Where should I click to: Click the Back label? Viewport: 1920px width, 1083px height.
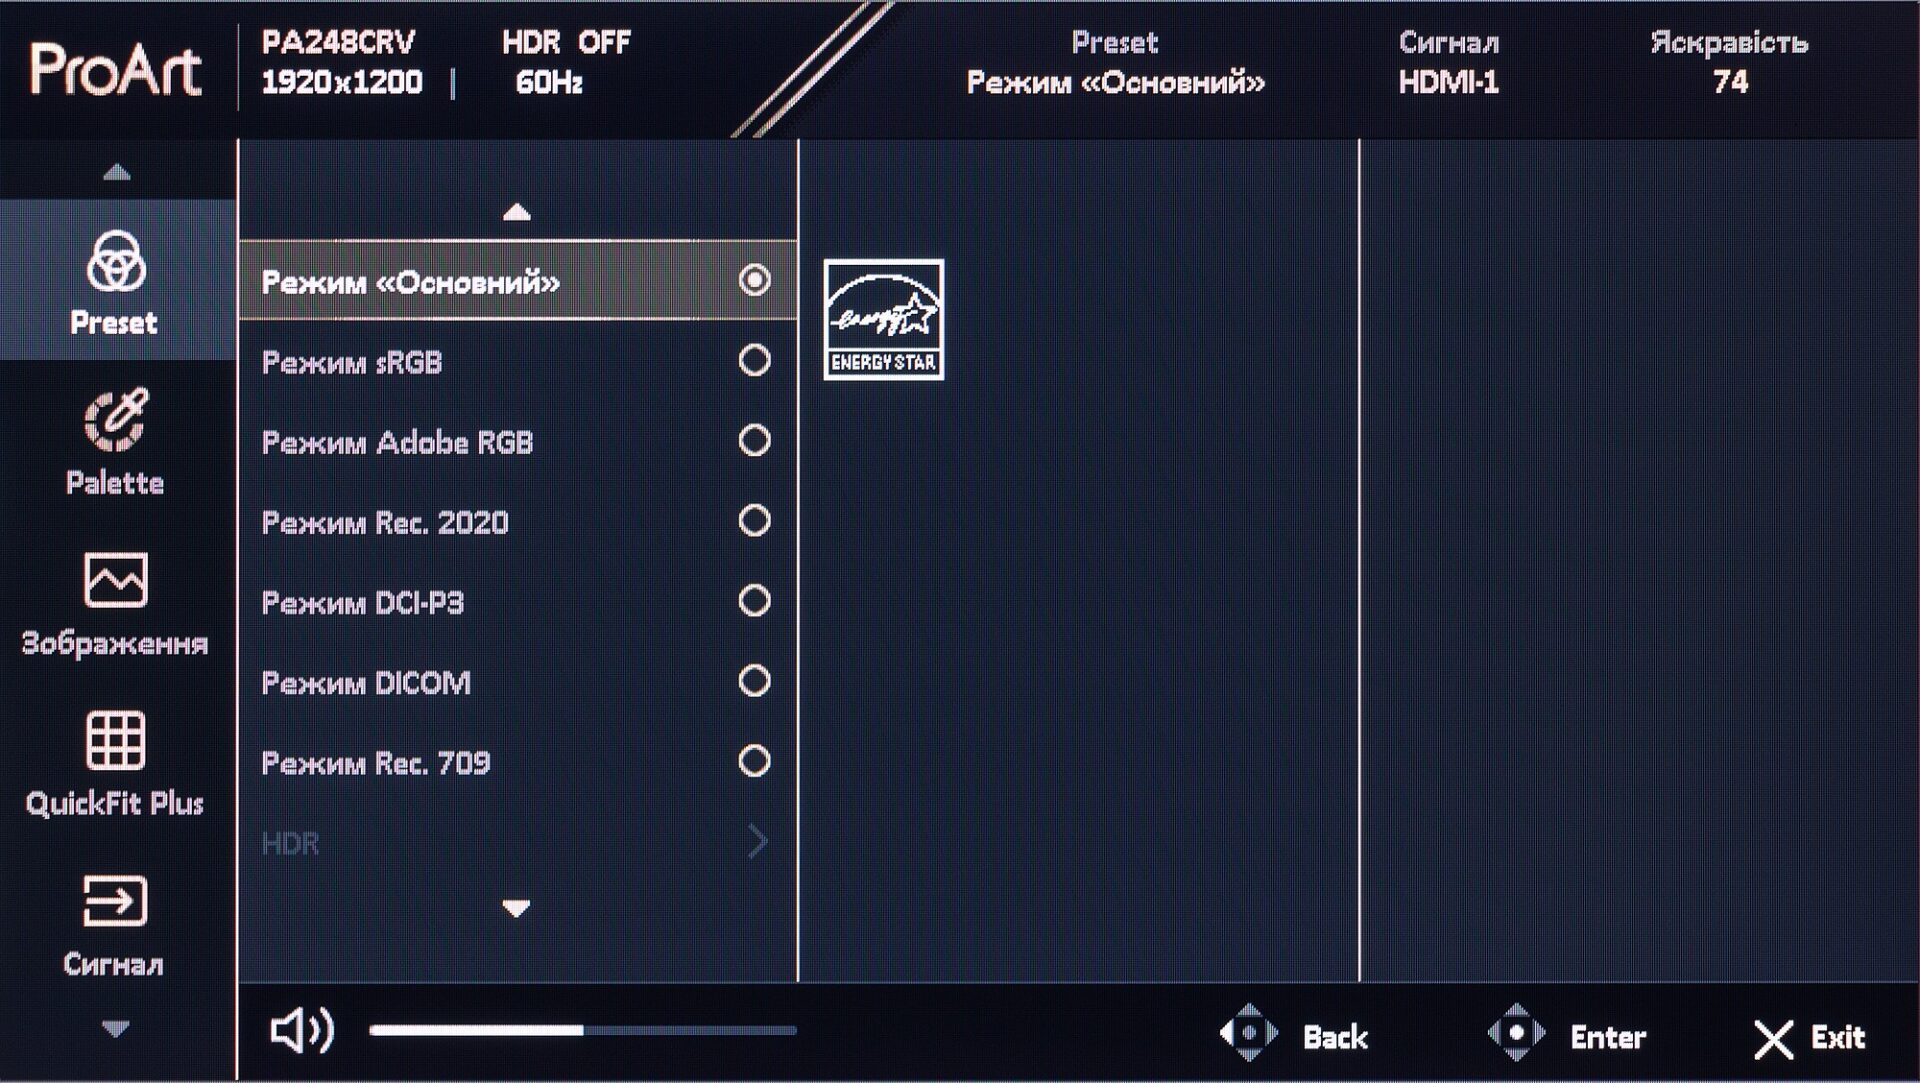click(x=1335, y=1038)
